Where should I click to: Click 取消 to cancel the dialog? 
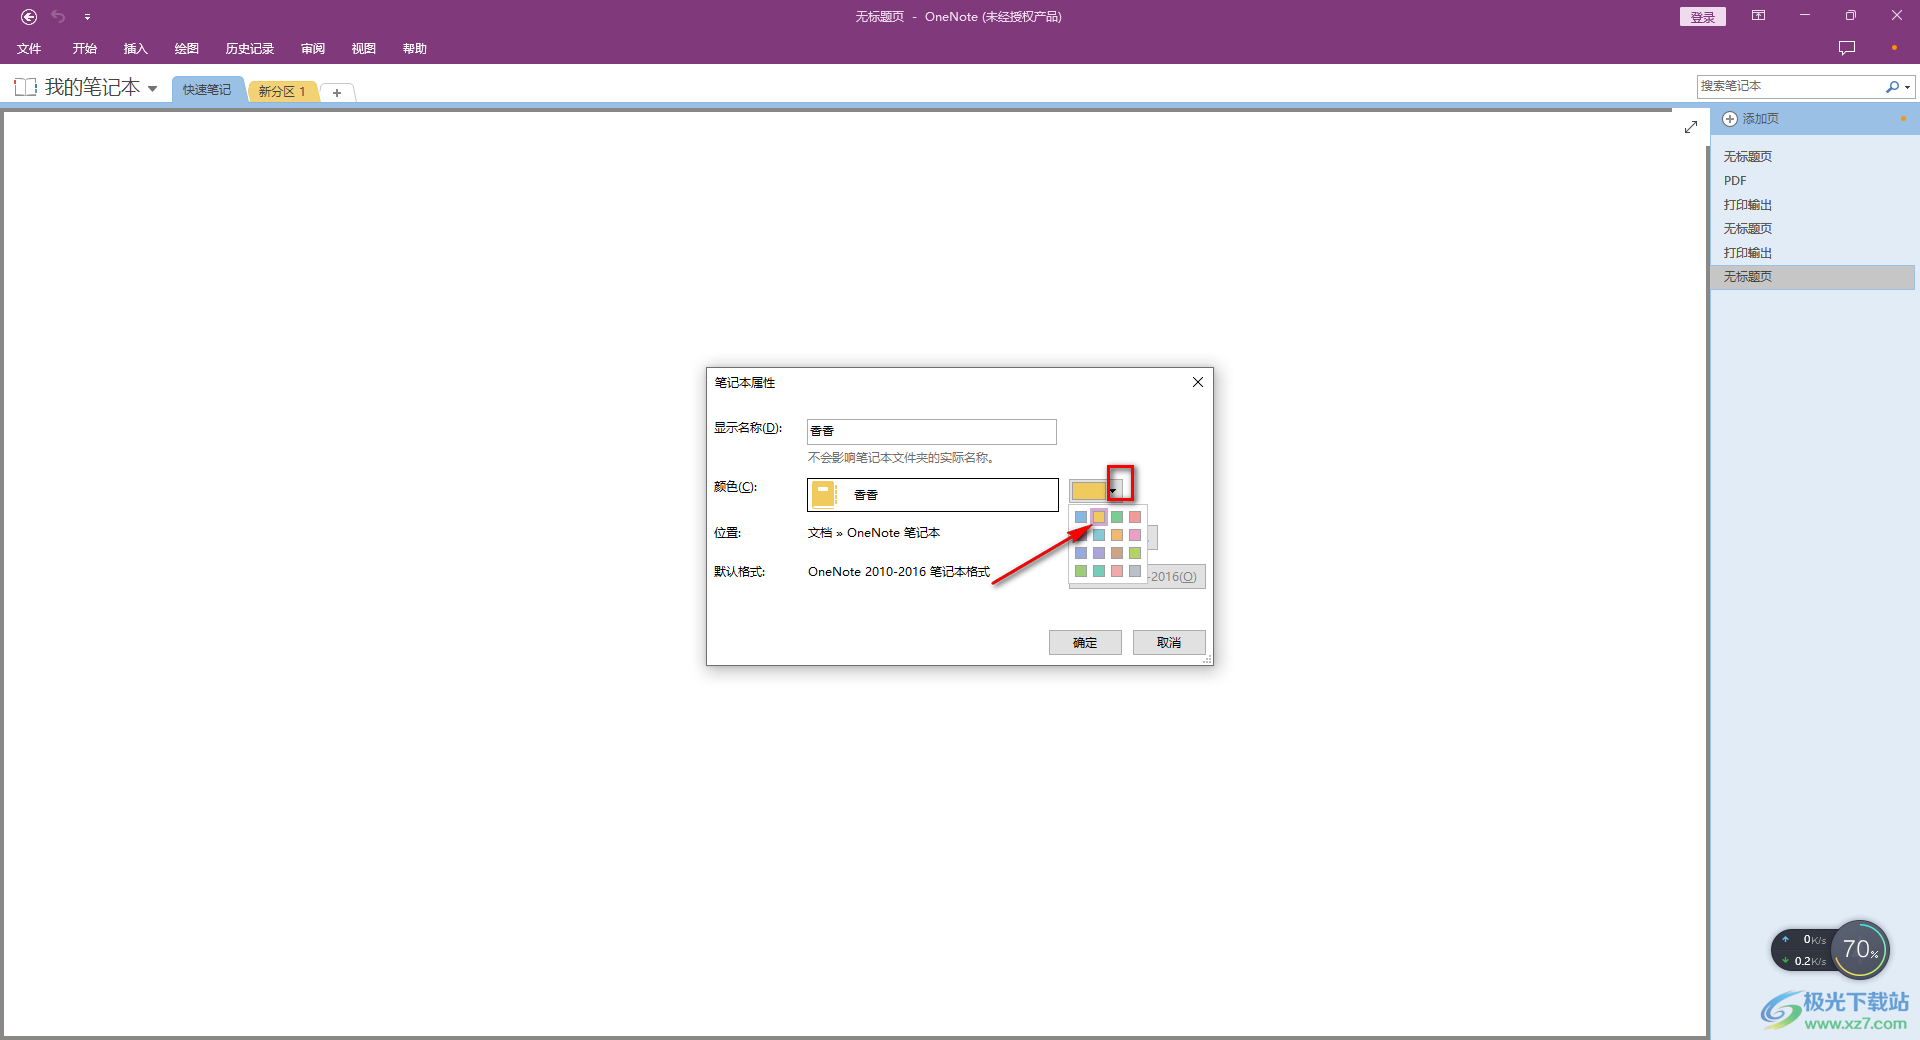coord(1169,642)
